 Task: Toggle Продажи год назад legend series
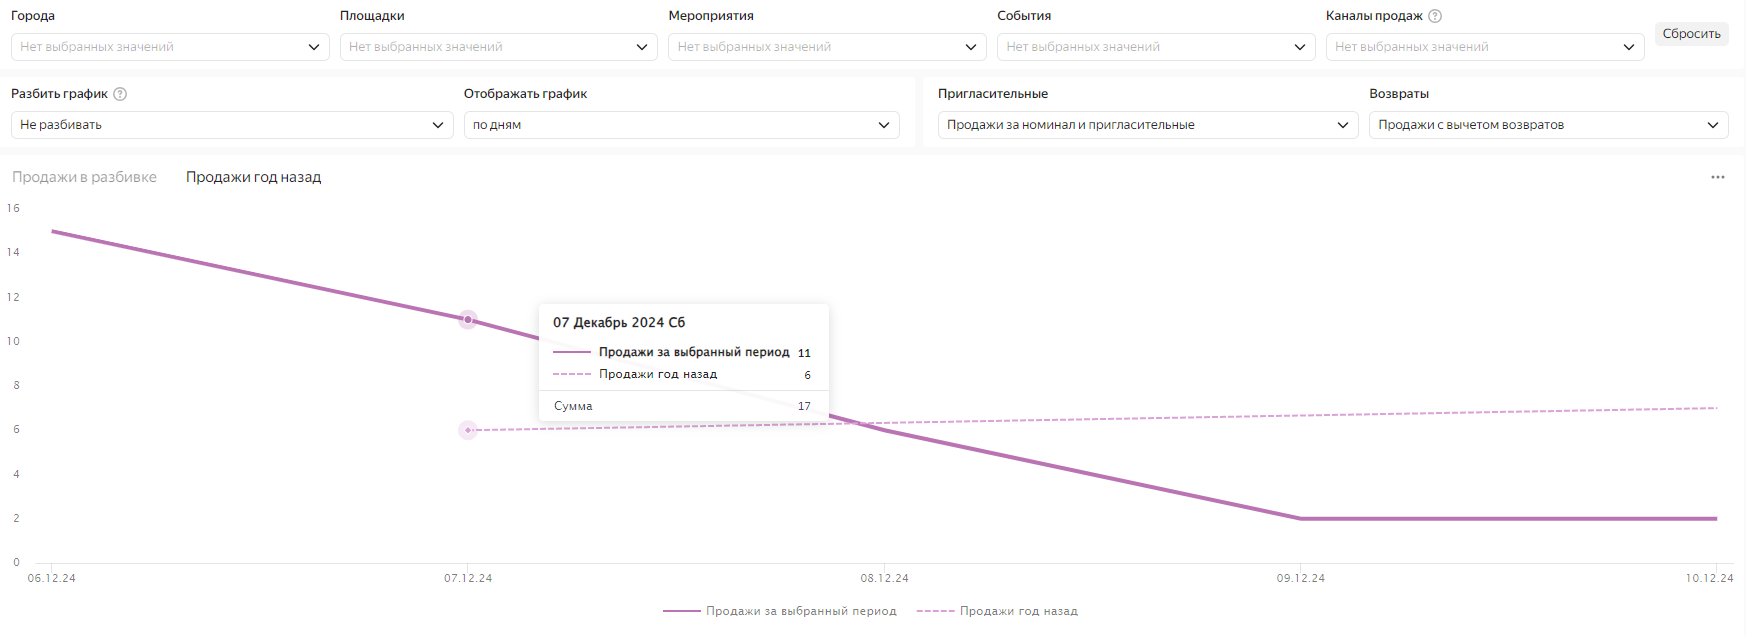click(997, 611)
